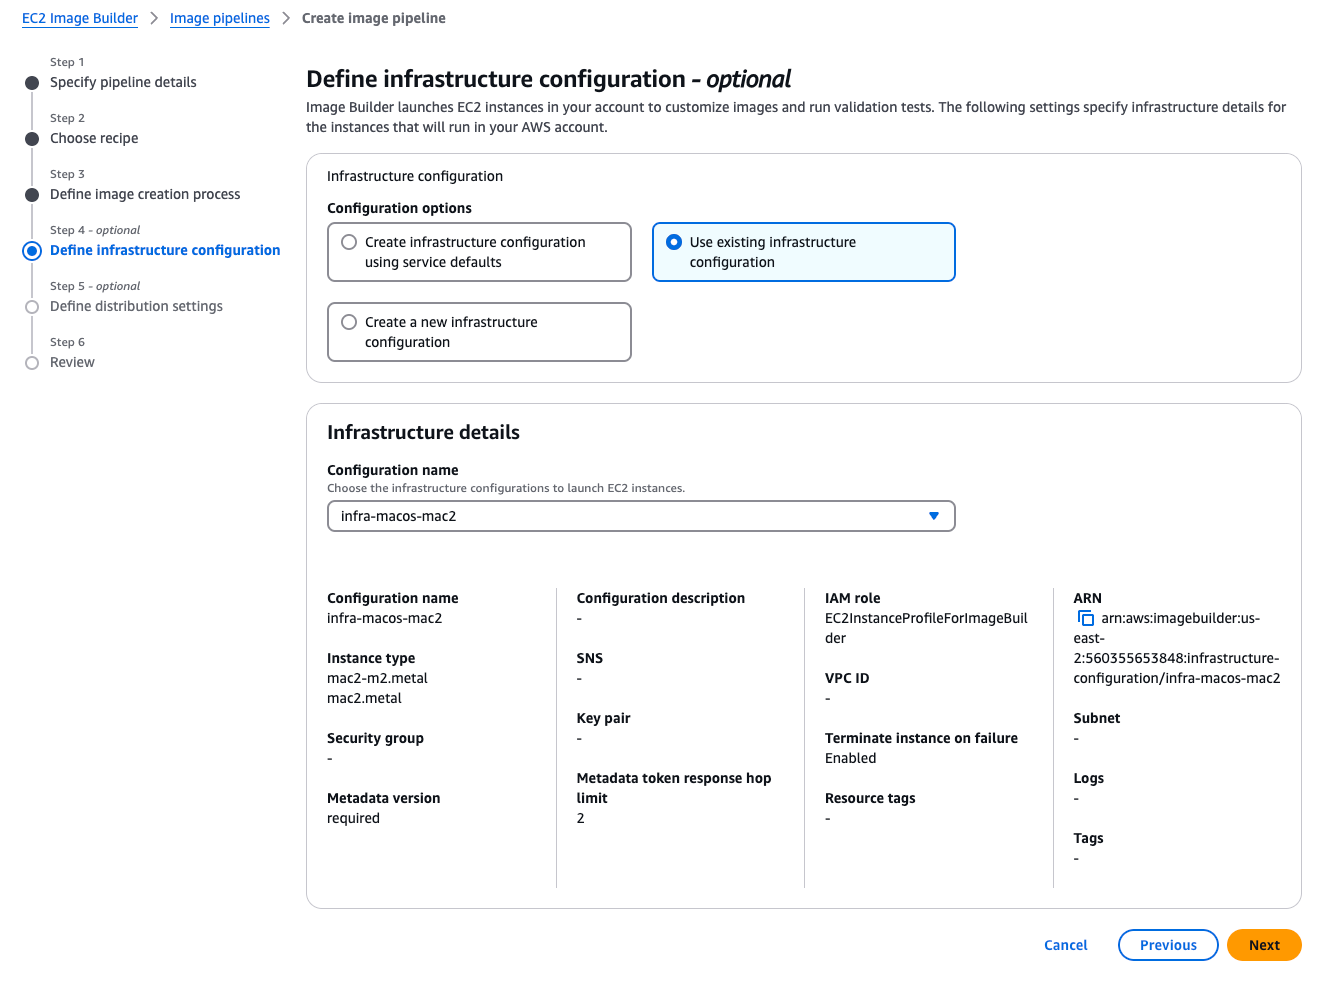Screen dimensions: 1319x988
Task: Cancel the pipeline creation
Action: point(1065,945)
